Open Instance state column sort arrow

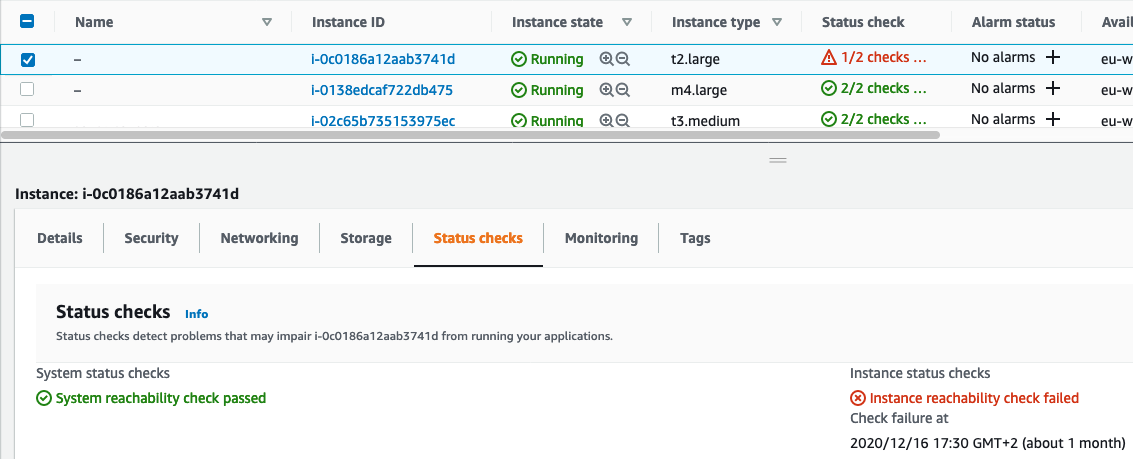(627, 22)
